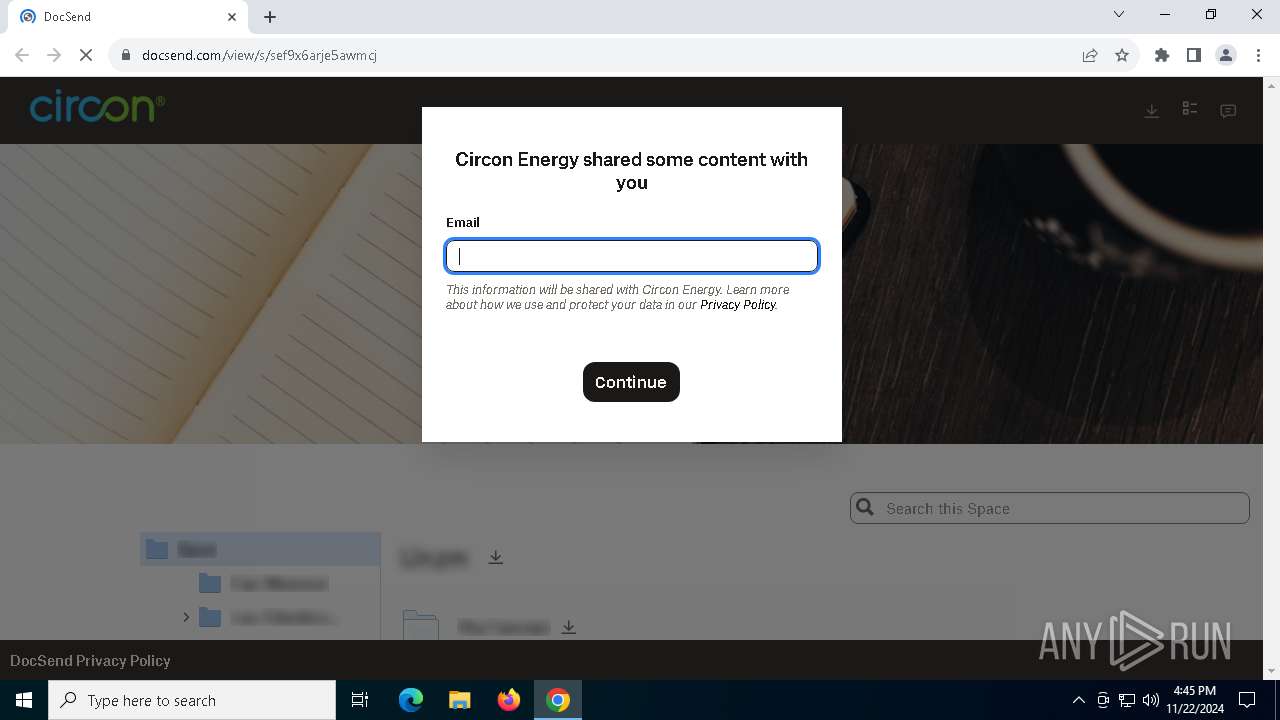Share this page icon in address bar

pyautogui.click(x=1090, y=55)
